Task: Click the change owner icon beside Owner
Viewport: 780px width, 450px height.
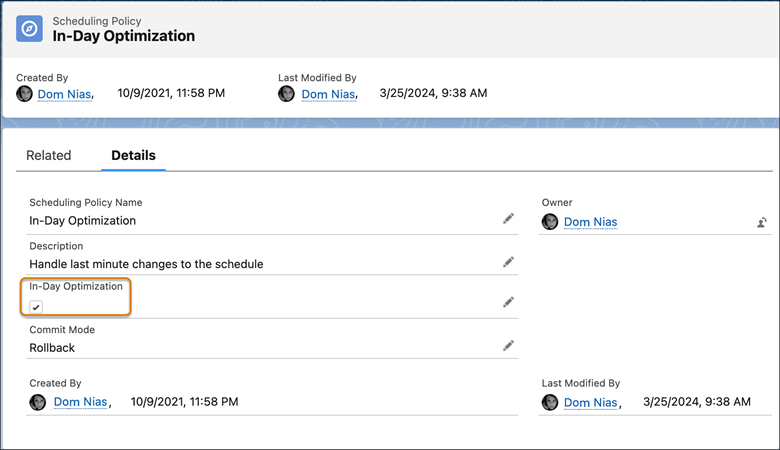Action: 761,222
